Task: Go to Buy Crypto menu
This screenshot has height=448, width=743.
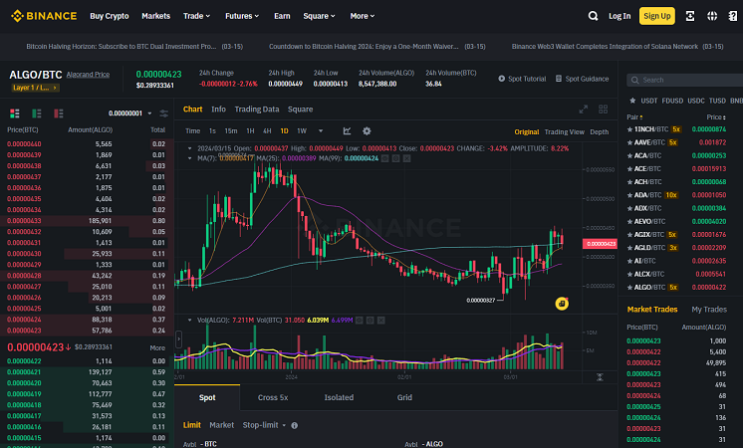Action: click(x=109, y=16)
